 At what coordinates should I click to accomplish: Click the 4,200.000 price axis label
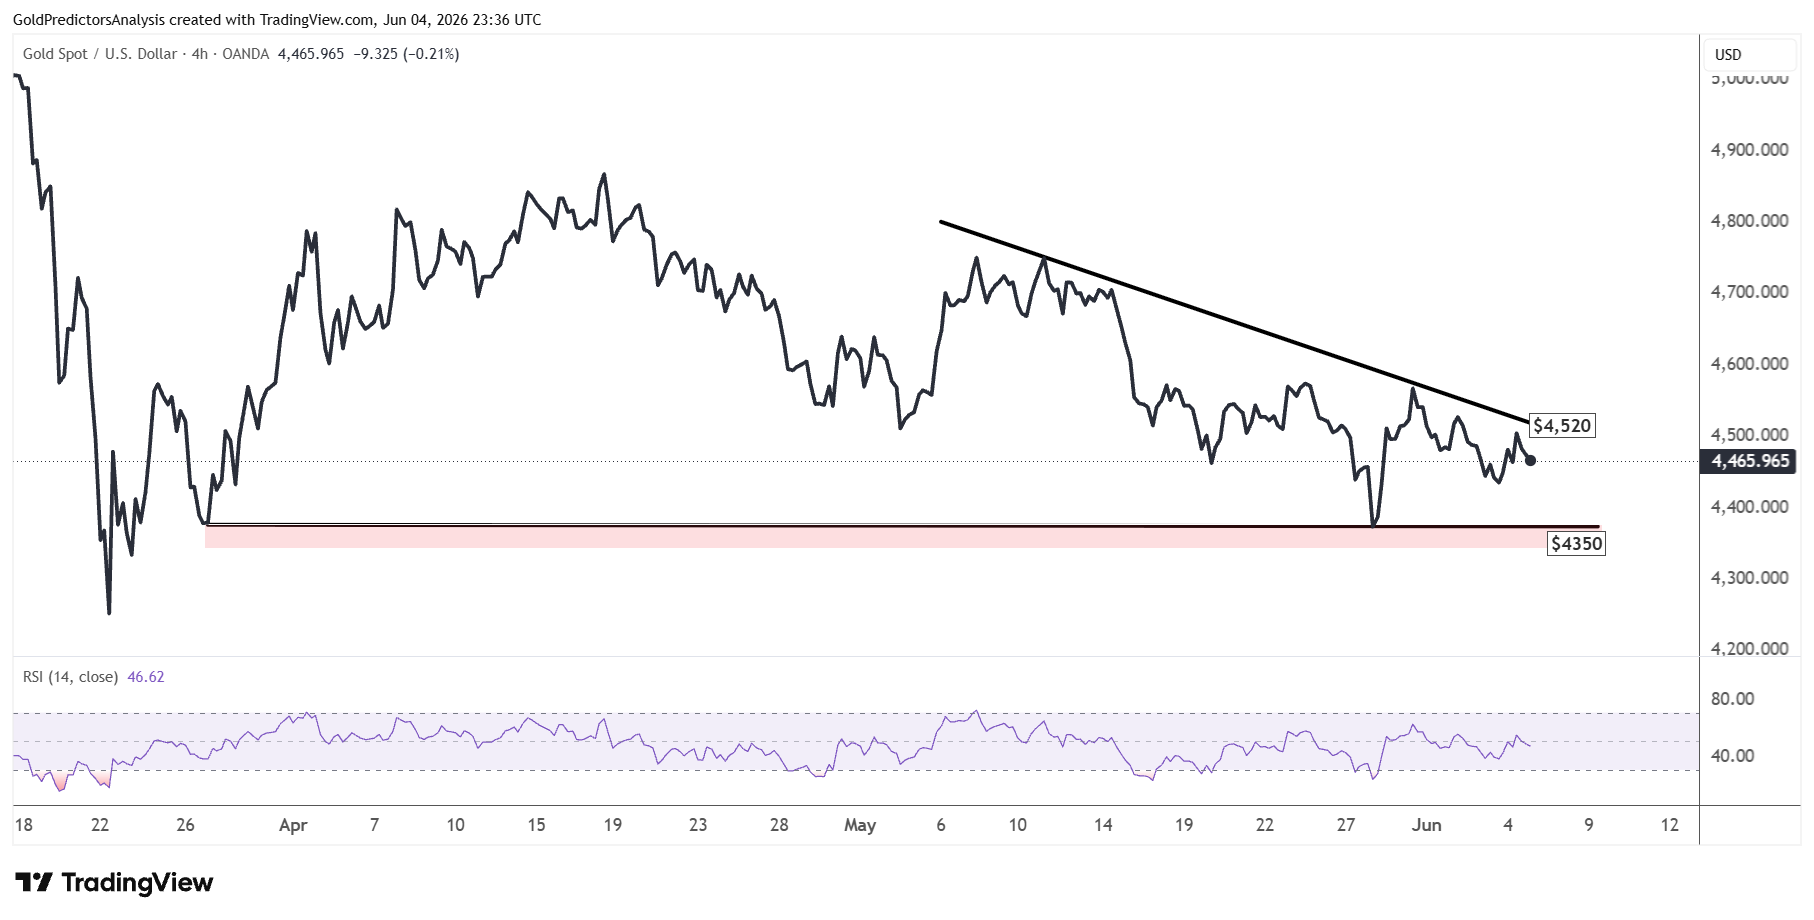[x=1750, y=649]
